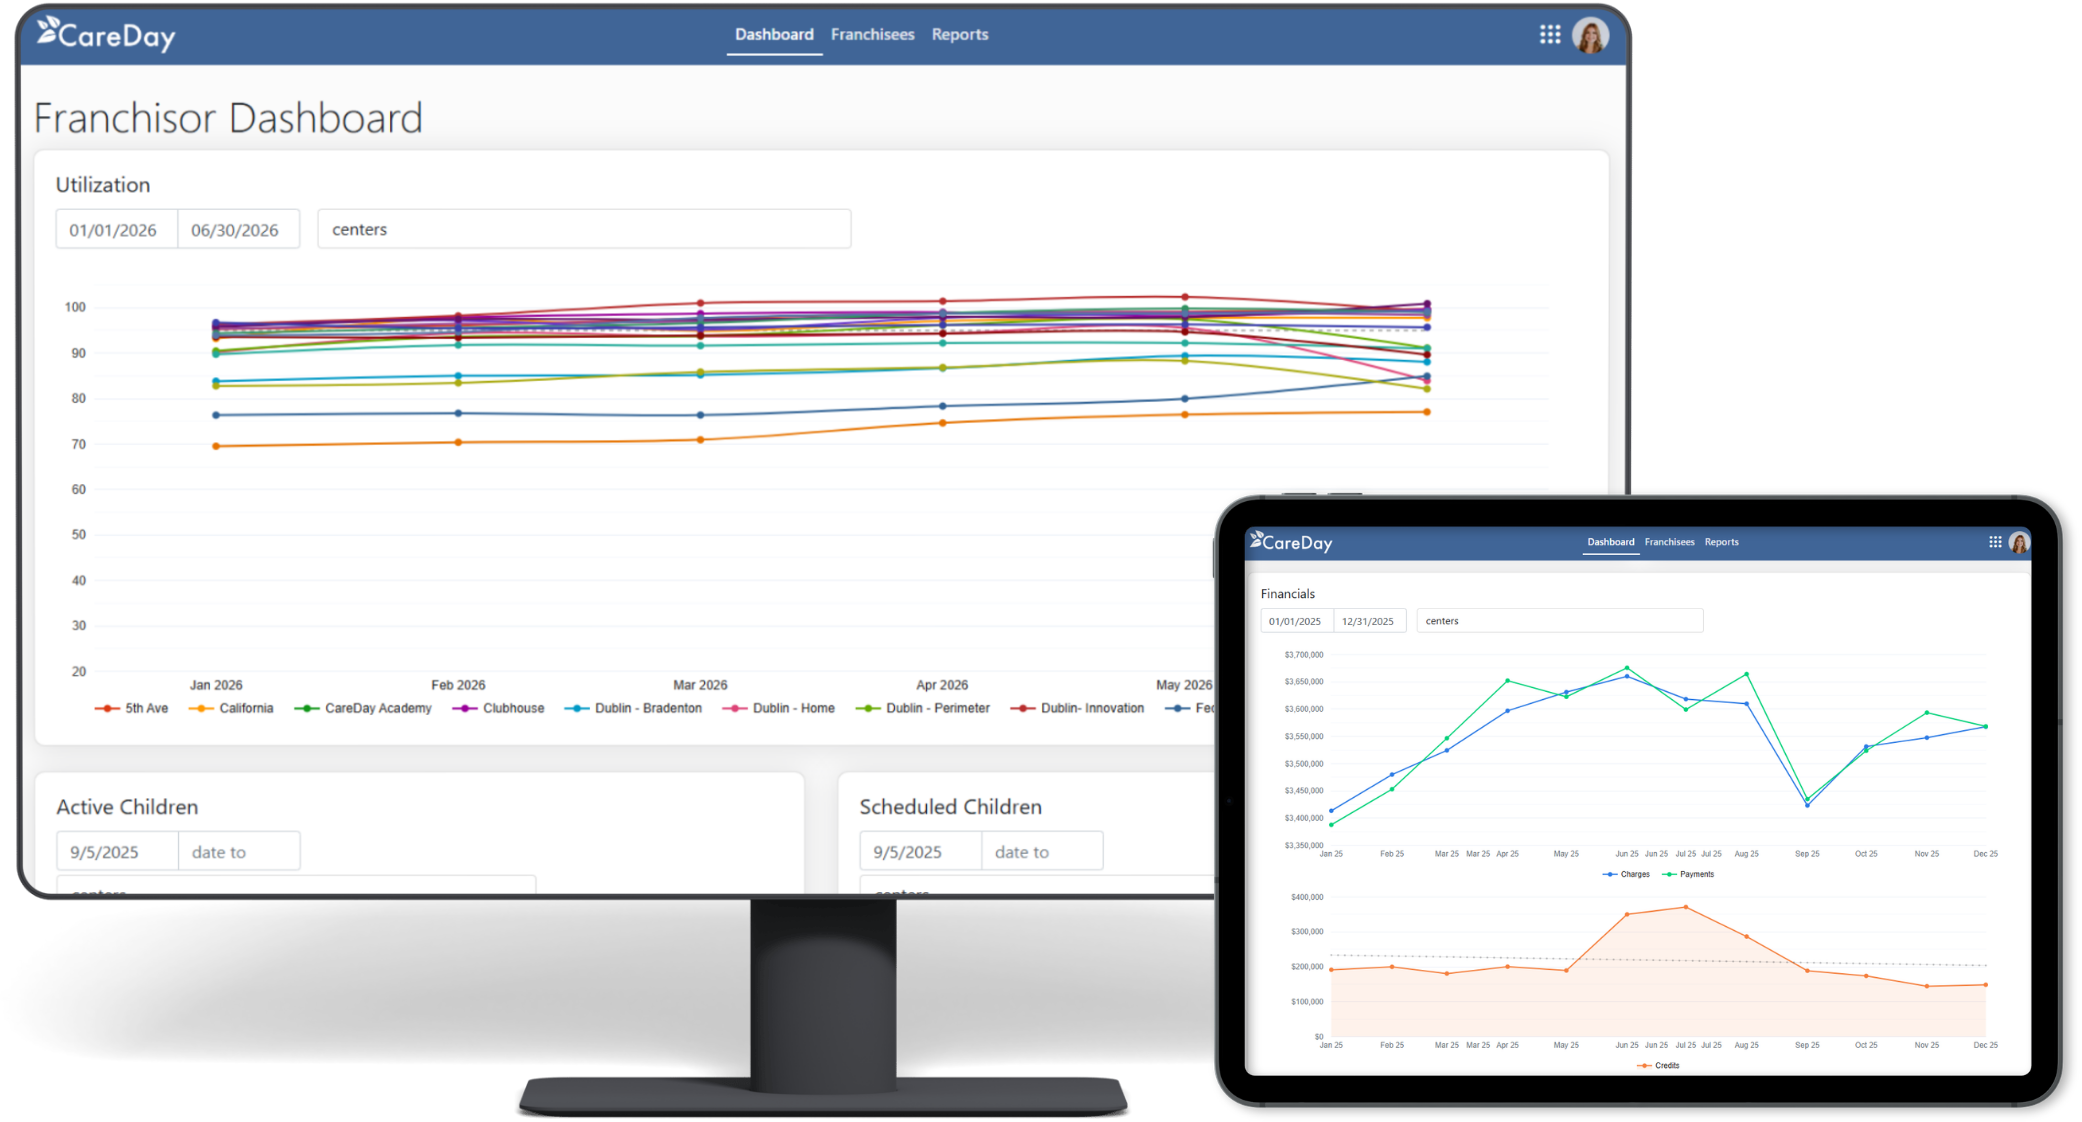
Task: Click the CareDay logo on tablet
Action: [x=1291, y=542]
